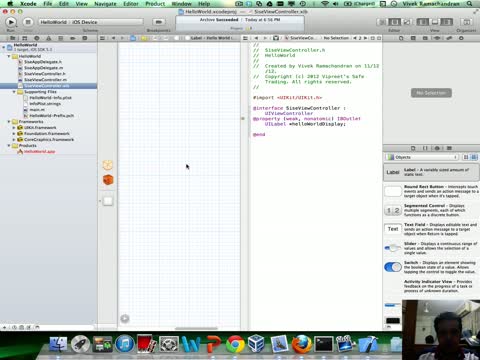
Task: Toggle the Utilities pane view button
Action: coord(447,22)
